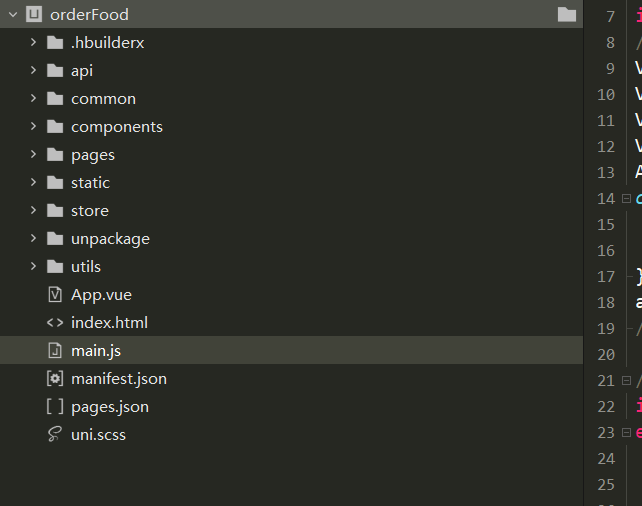
Task: Expand the store folder chevron
Action: coord(33,210)
